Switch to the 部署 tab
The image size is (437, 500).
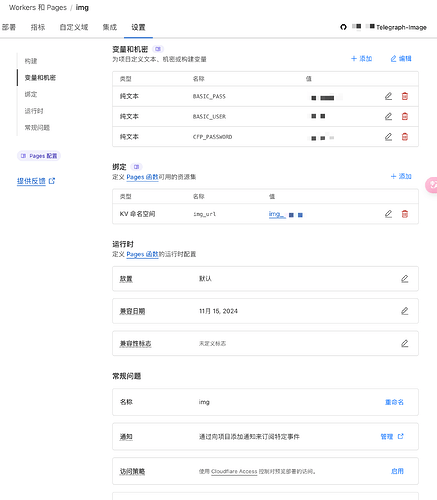pos(9,27)
